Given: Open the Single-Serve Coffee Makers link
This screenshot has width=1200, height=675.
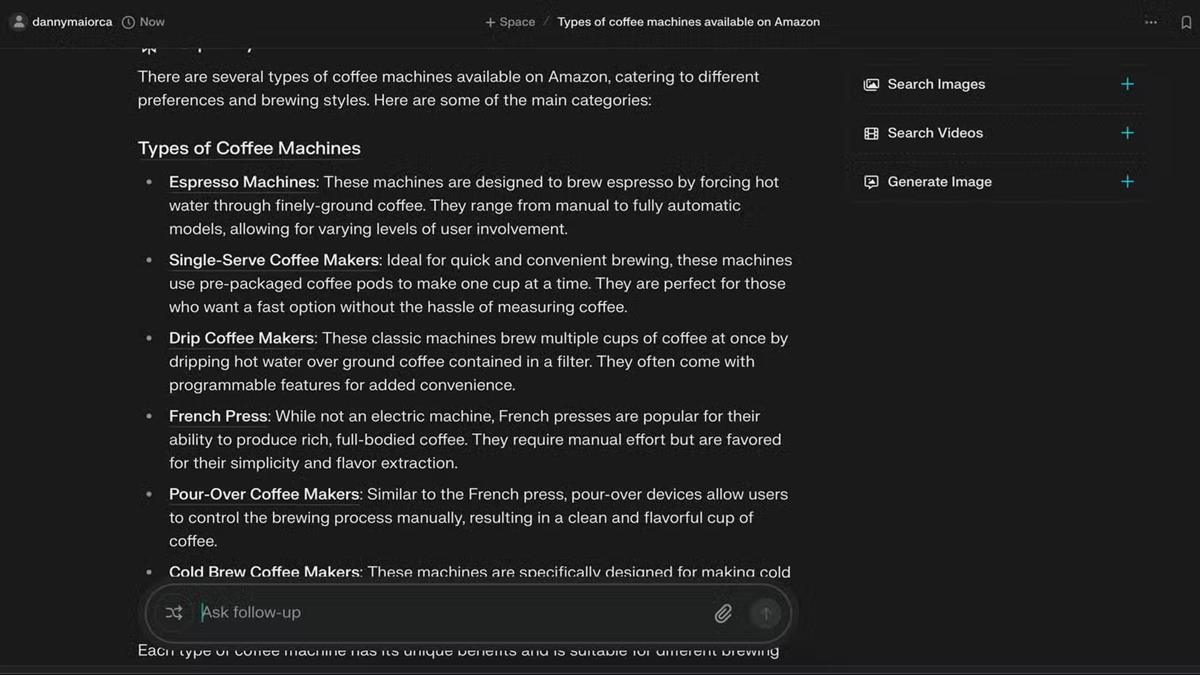Looking at the screenshot, I should click(x=273, y=260).
